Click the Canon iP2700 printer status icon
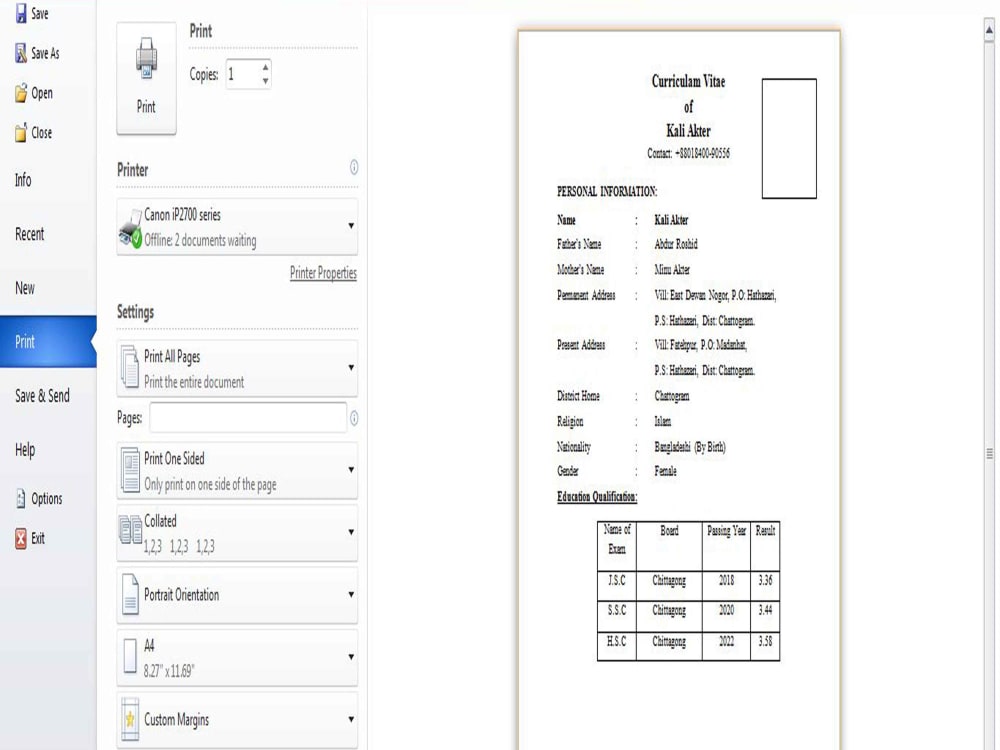Image resolution: width=1000 pixels, height=750 pixels. [131, 228]
